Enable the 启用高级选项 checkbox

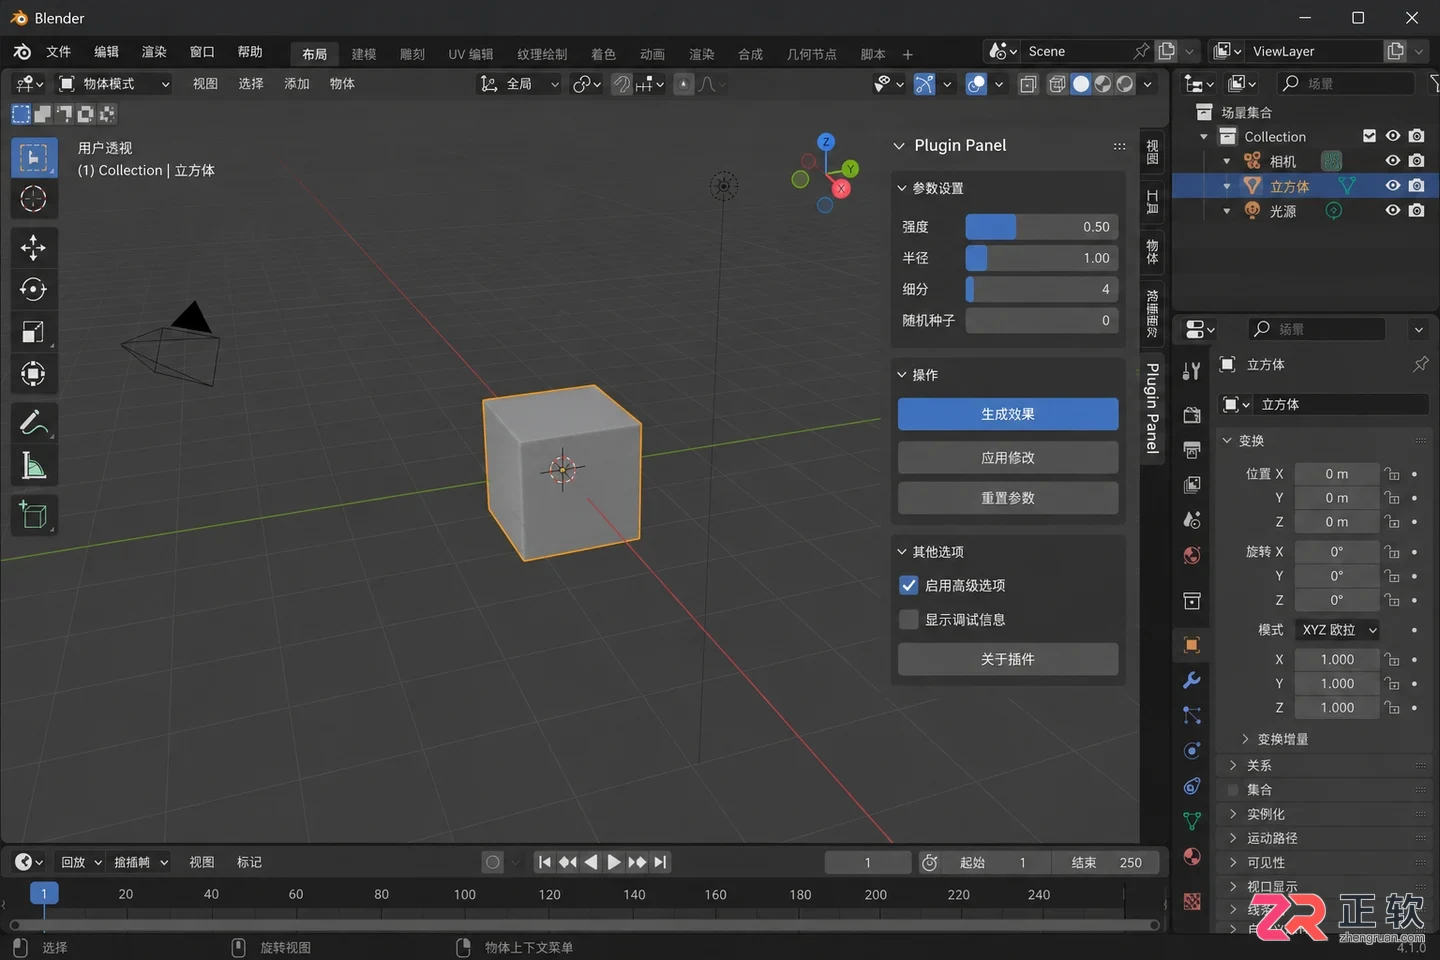(x=909, y=585)
